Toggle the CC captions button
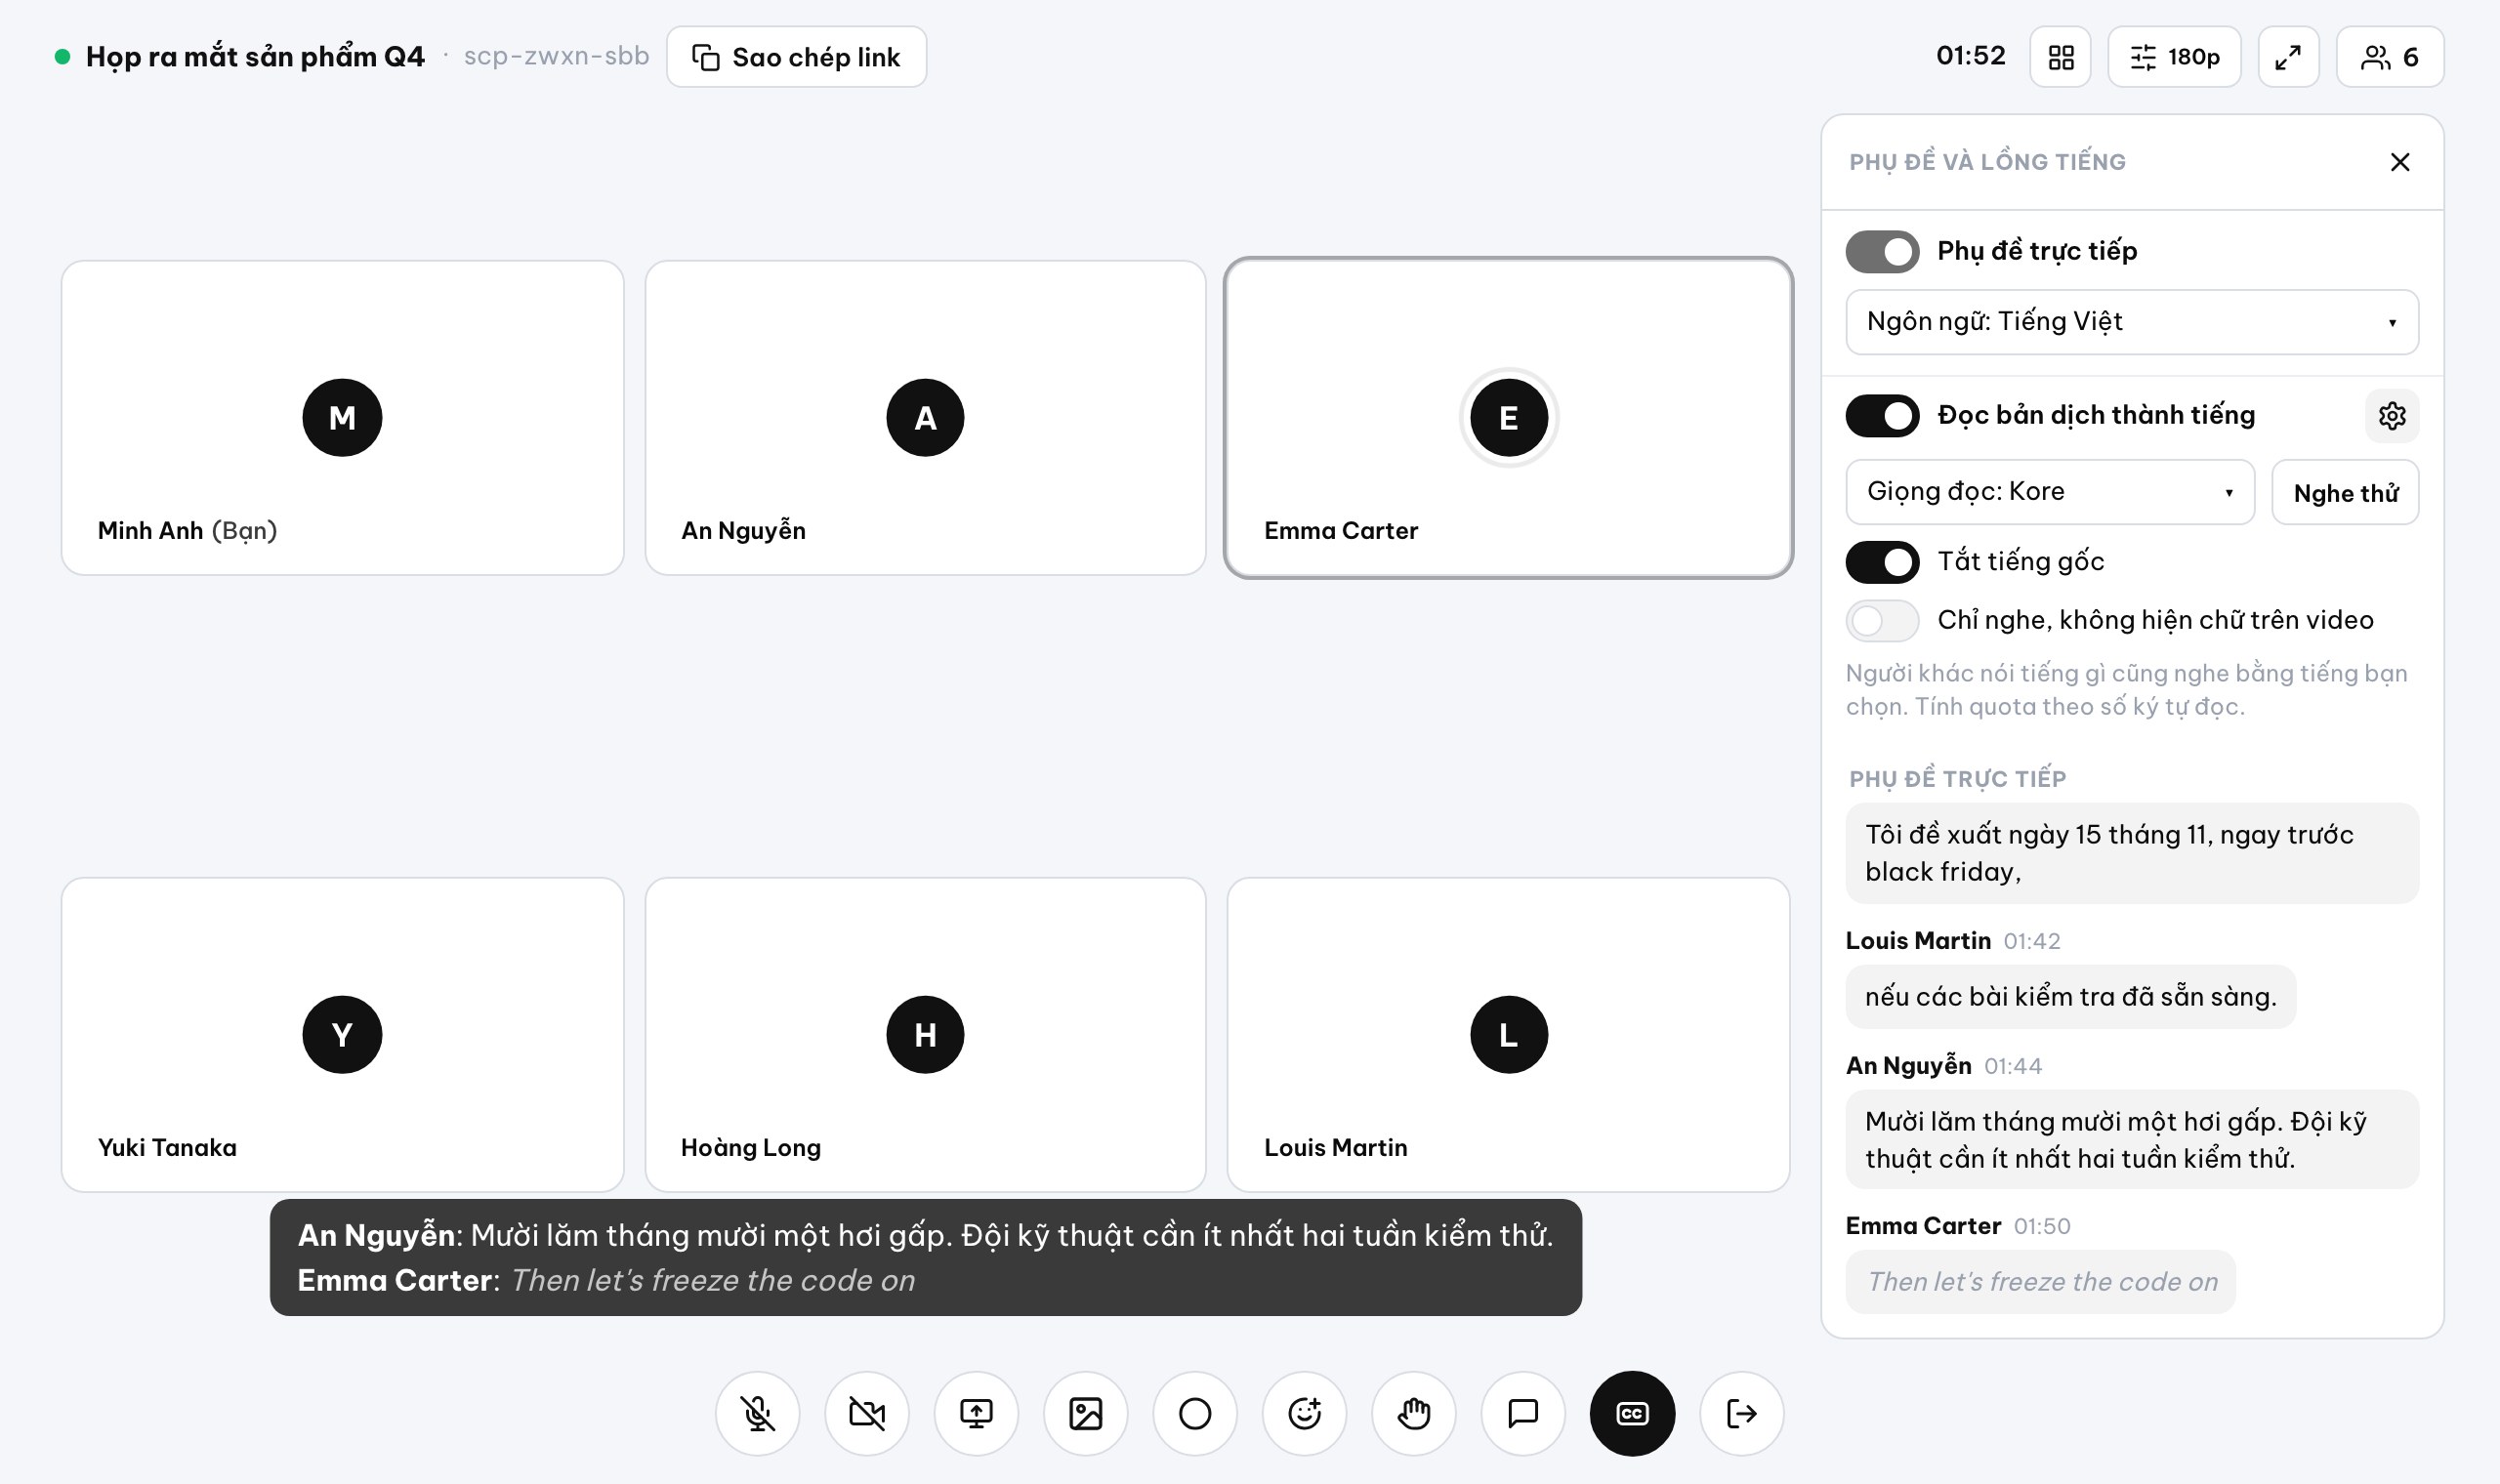This screenshot has height=1484, width=2500. point(1632,1413)
